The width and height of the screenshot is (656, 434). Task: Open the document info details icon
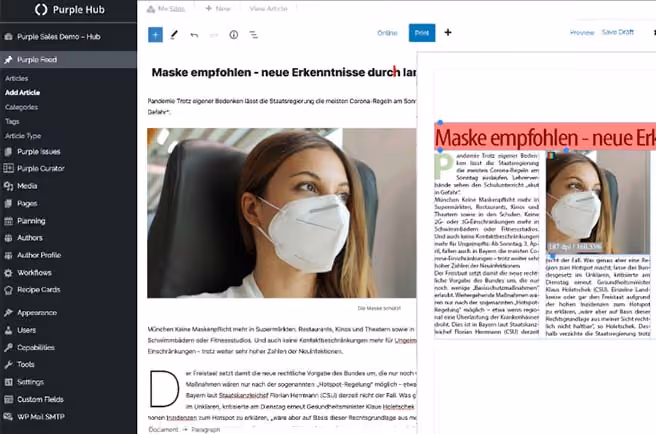234,35
